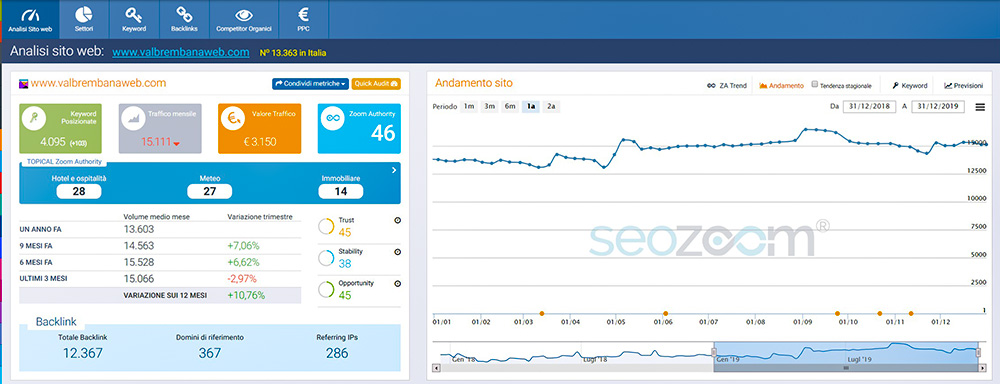Open the Analisi Sito web tab

click(29, 19)
